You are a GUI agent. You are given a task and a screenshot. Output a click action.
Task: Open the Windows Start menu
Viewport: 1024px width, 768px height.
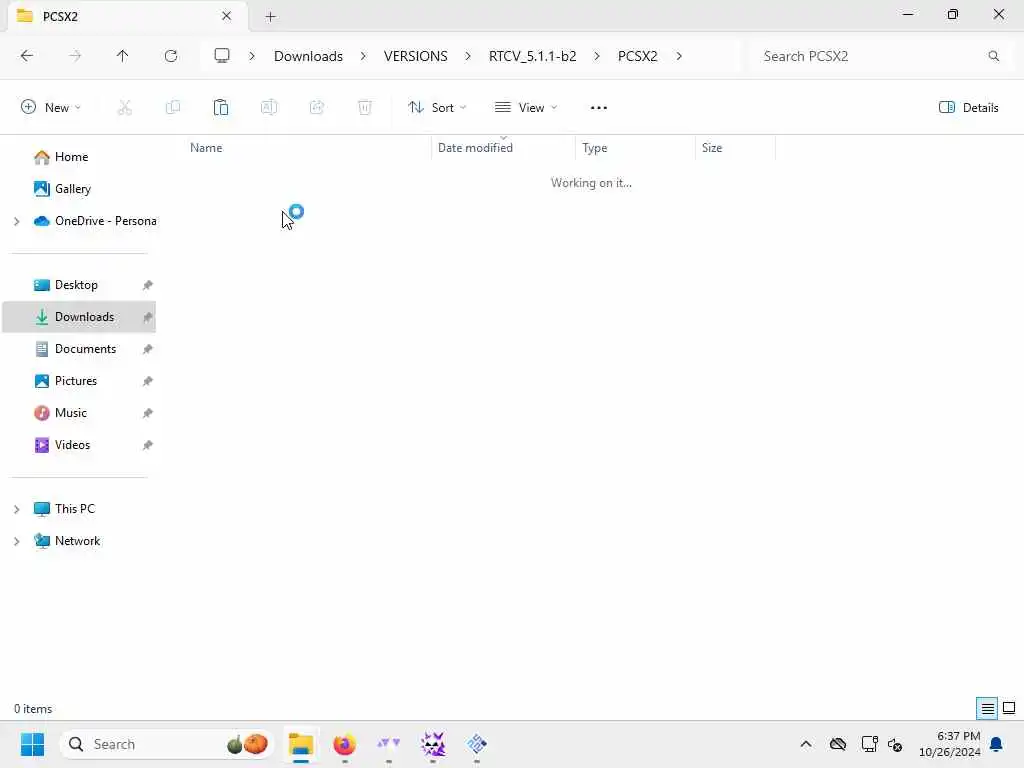32,744
